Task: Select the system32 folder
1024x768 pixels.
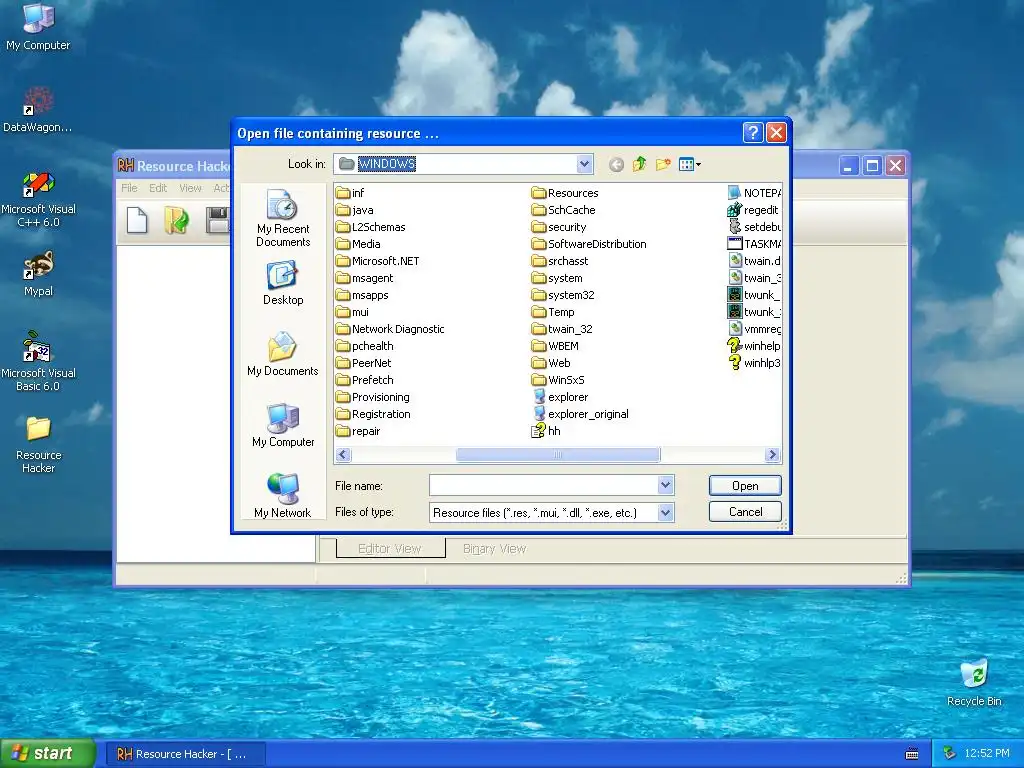Action: tap(563, 295)
